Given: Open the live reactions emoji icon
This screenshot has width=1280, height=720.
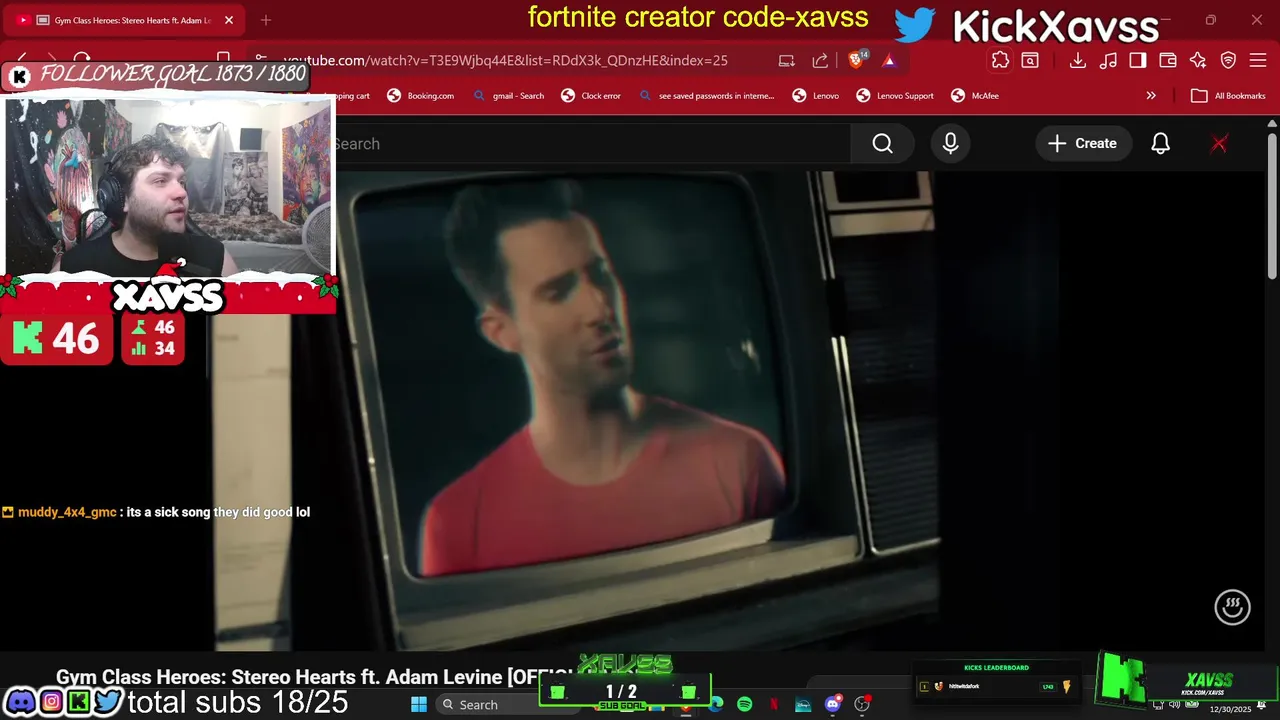Looking at the screenshot, I should point(1232,606).
